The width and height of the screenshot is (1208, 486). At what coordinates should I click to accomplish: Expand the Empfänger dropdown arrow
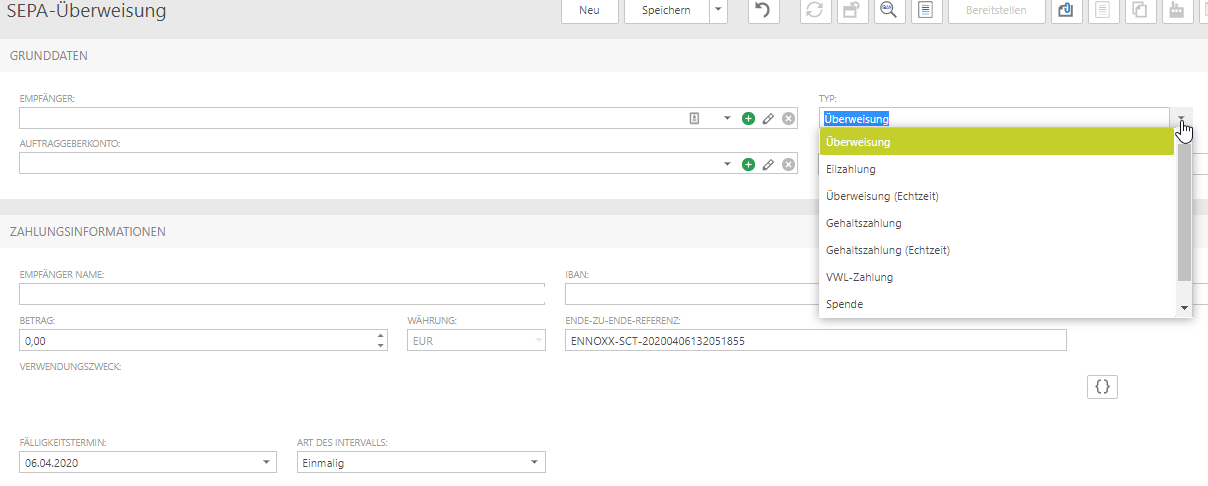click(x=727, y=118)
